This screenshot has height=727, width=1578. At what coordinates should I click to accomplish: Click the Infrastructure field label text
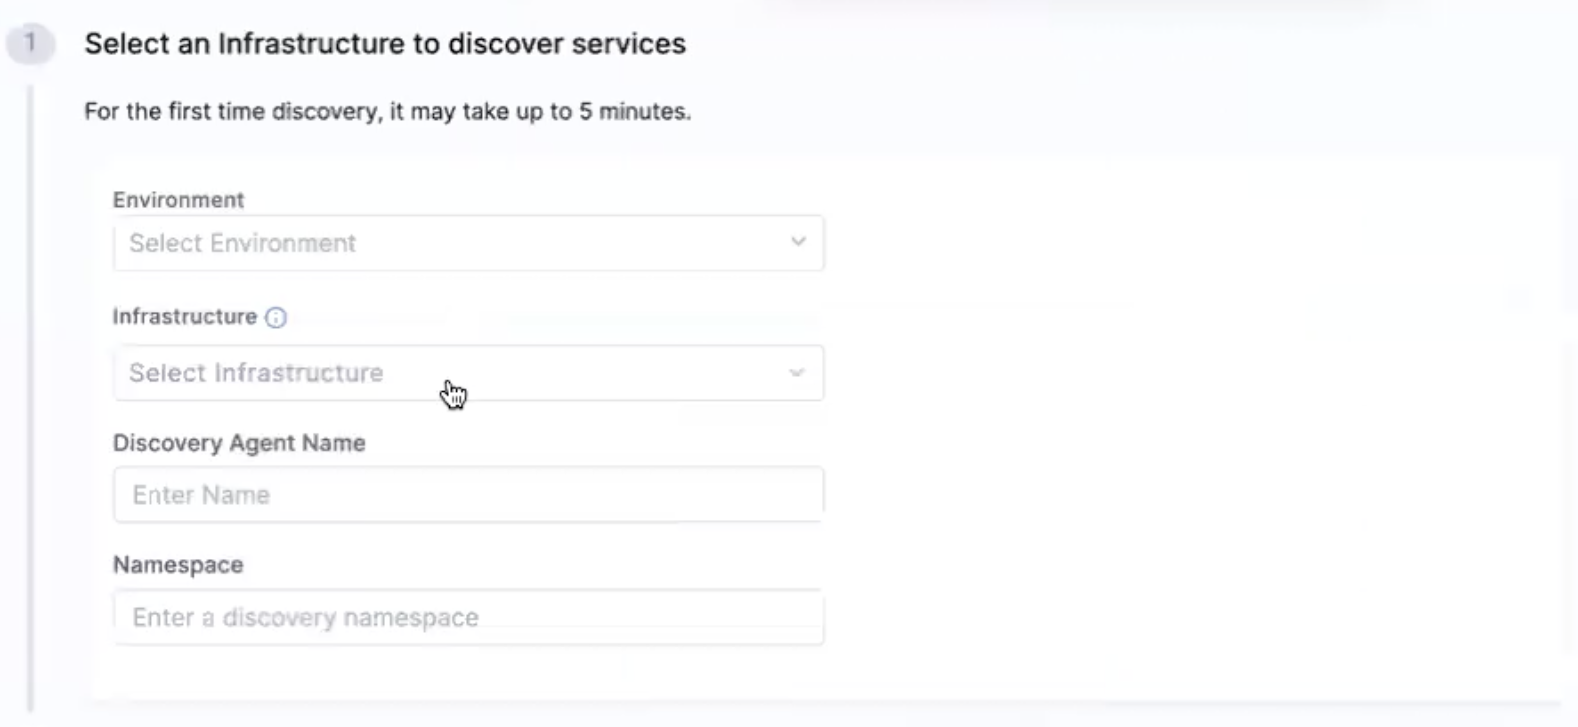pos(185,317)
